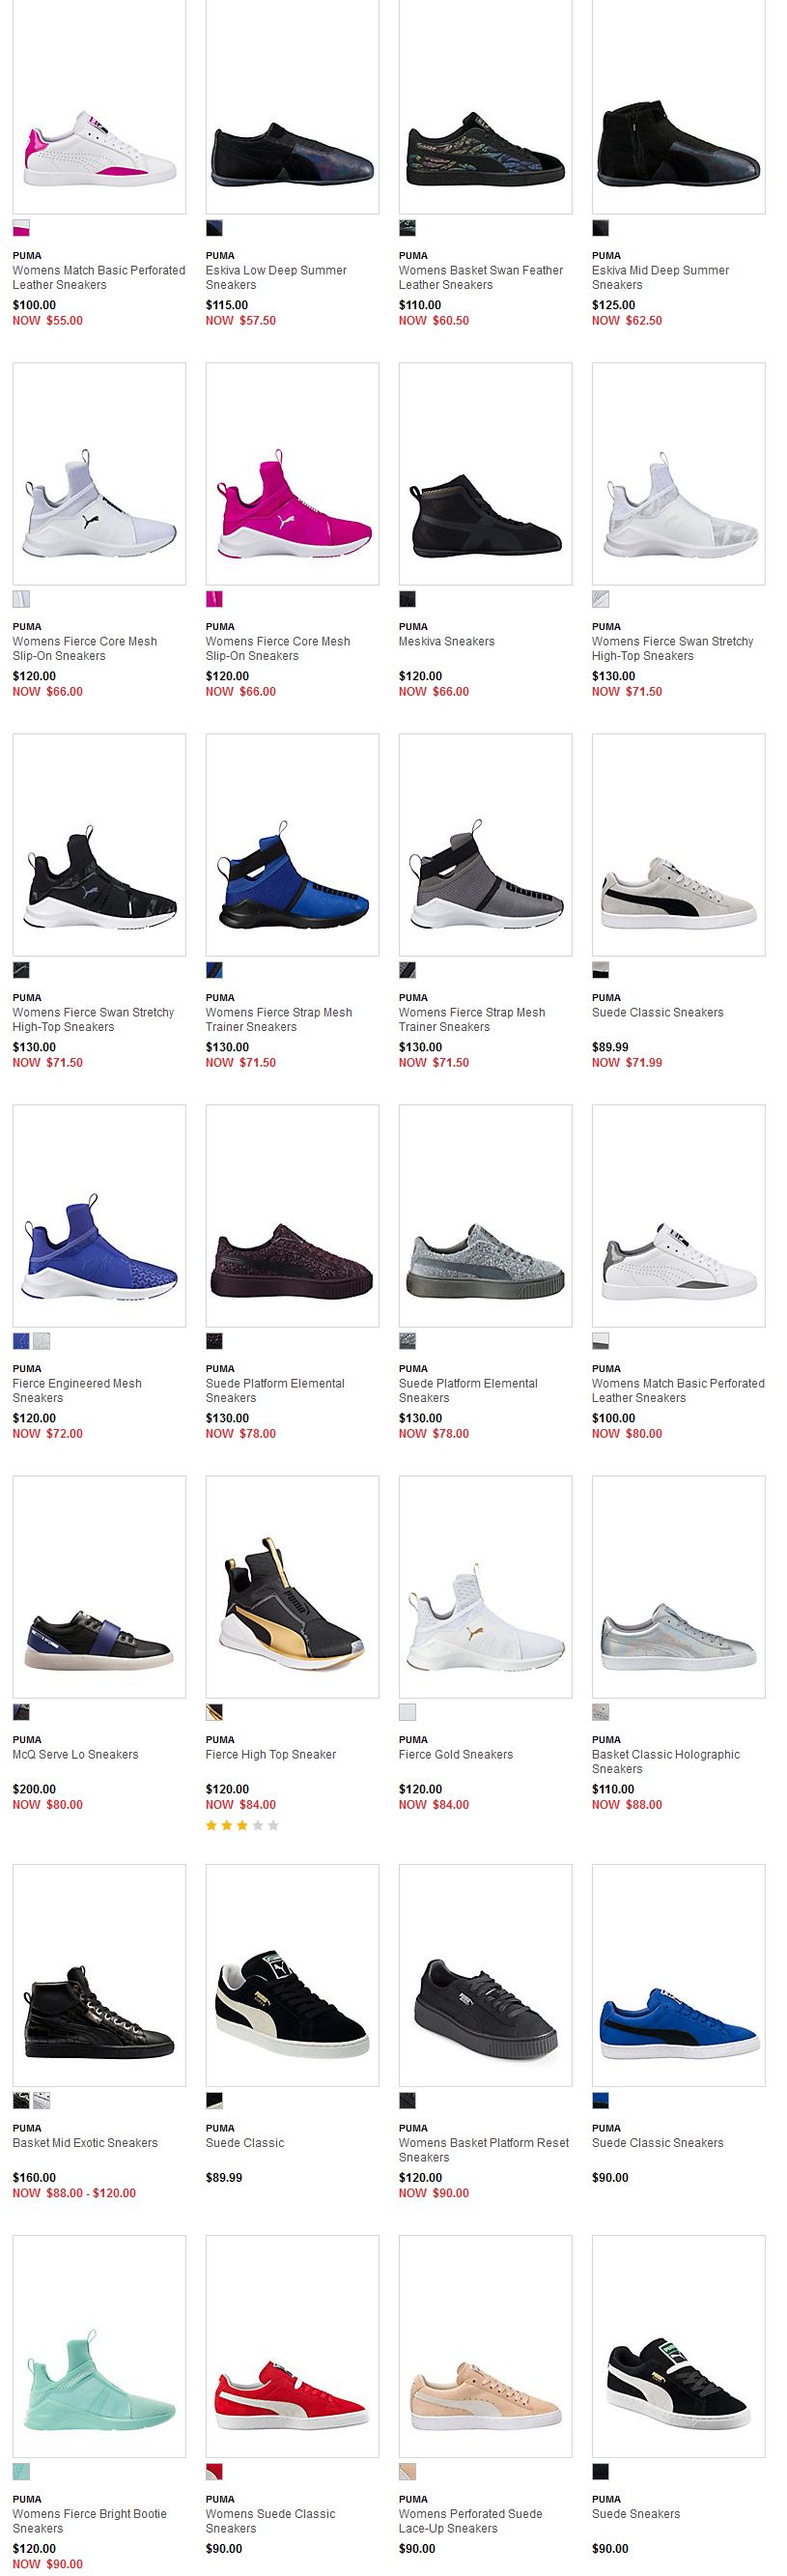Viewport: 787px width, 2576px height.
Task: Click the red Womens Suede Classic sneaker image
Action: click(292, 2346)
